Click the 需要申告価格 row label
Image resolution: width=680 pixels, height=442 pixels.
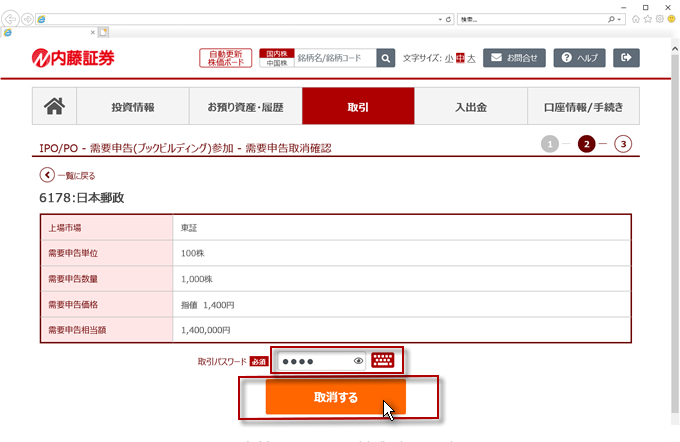pos(73,304)
